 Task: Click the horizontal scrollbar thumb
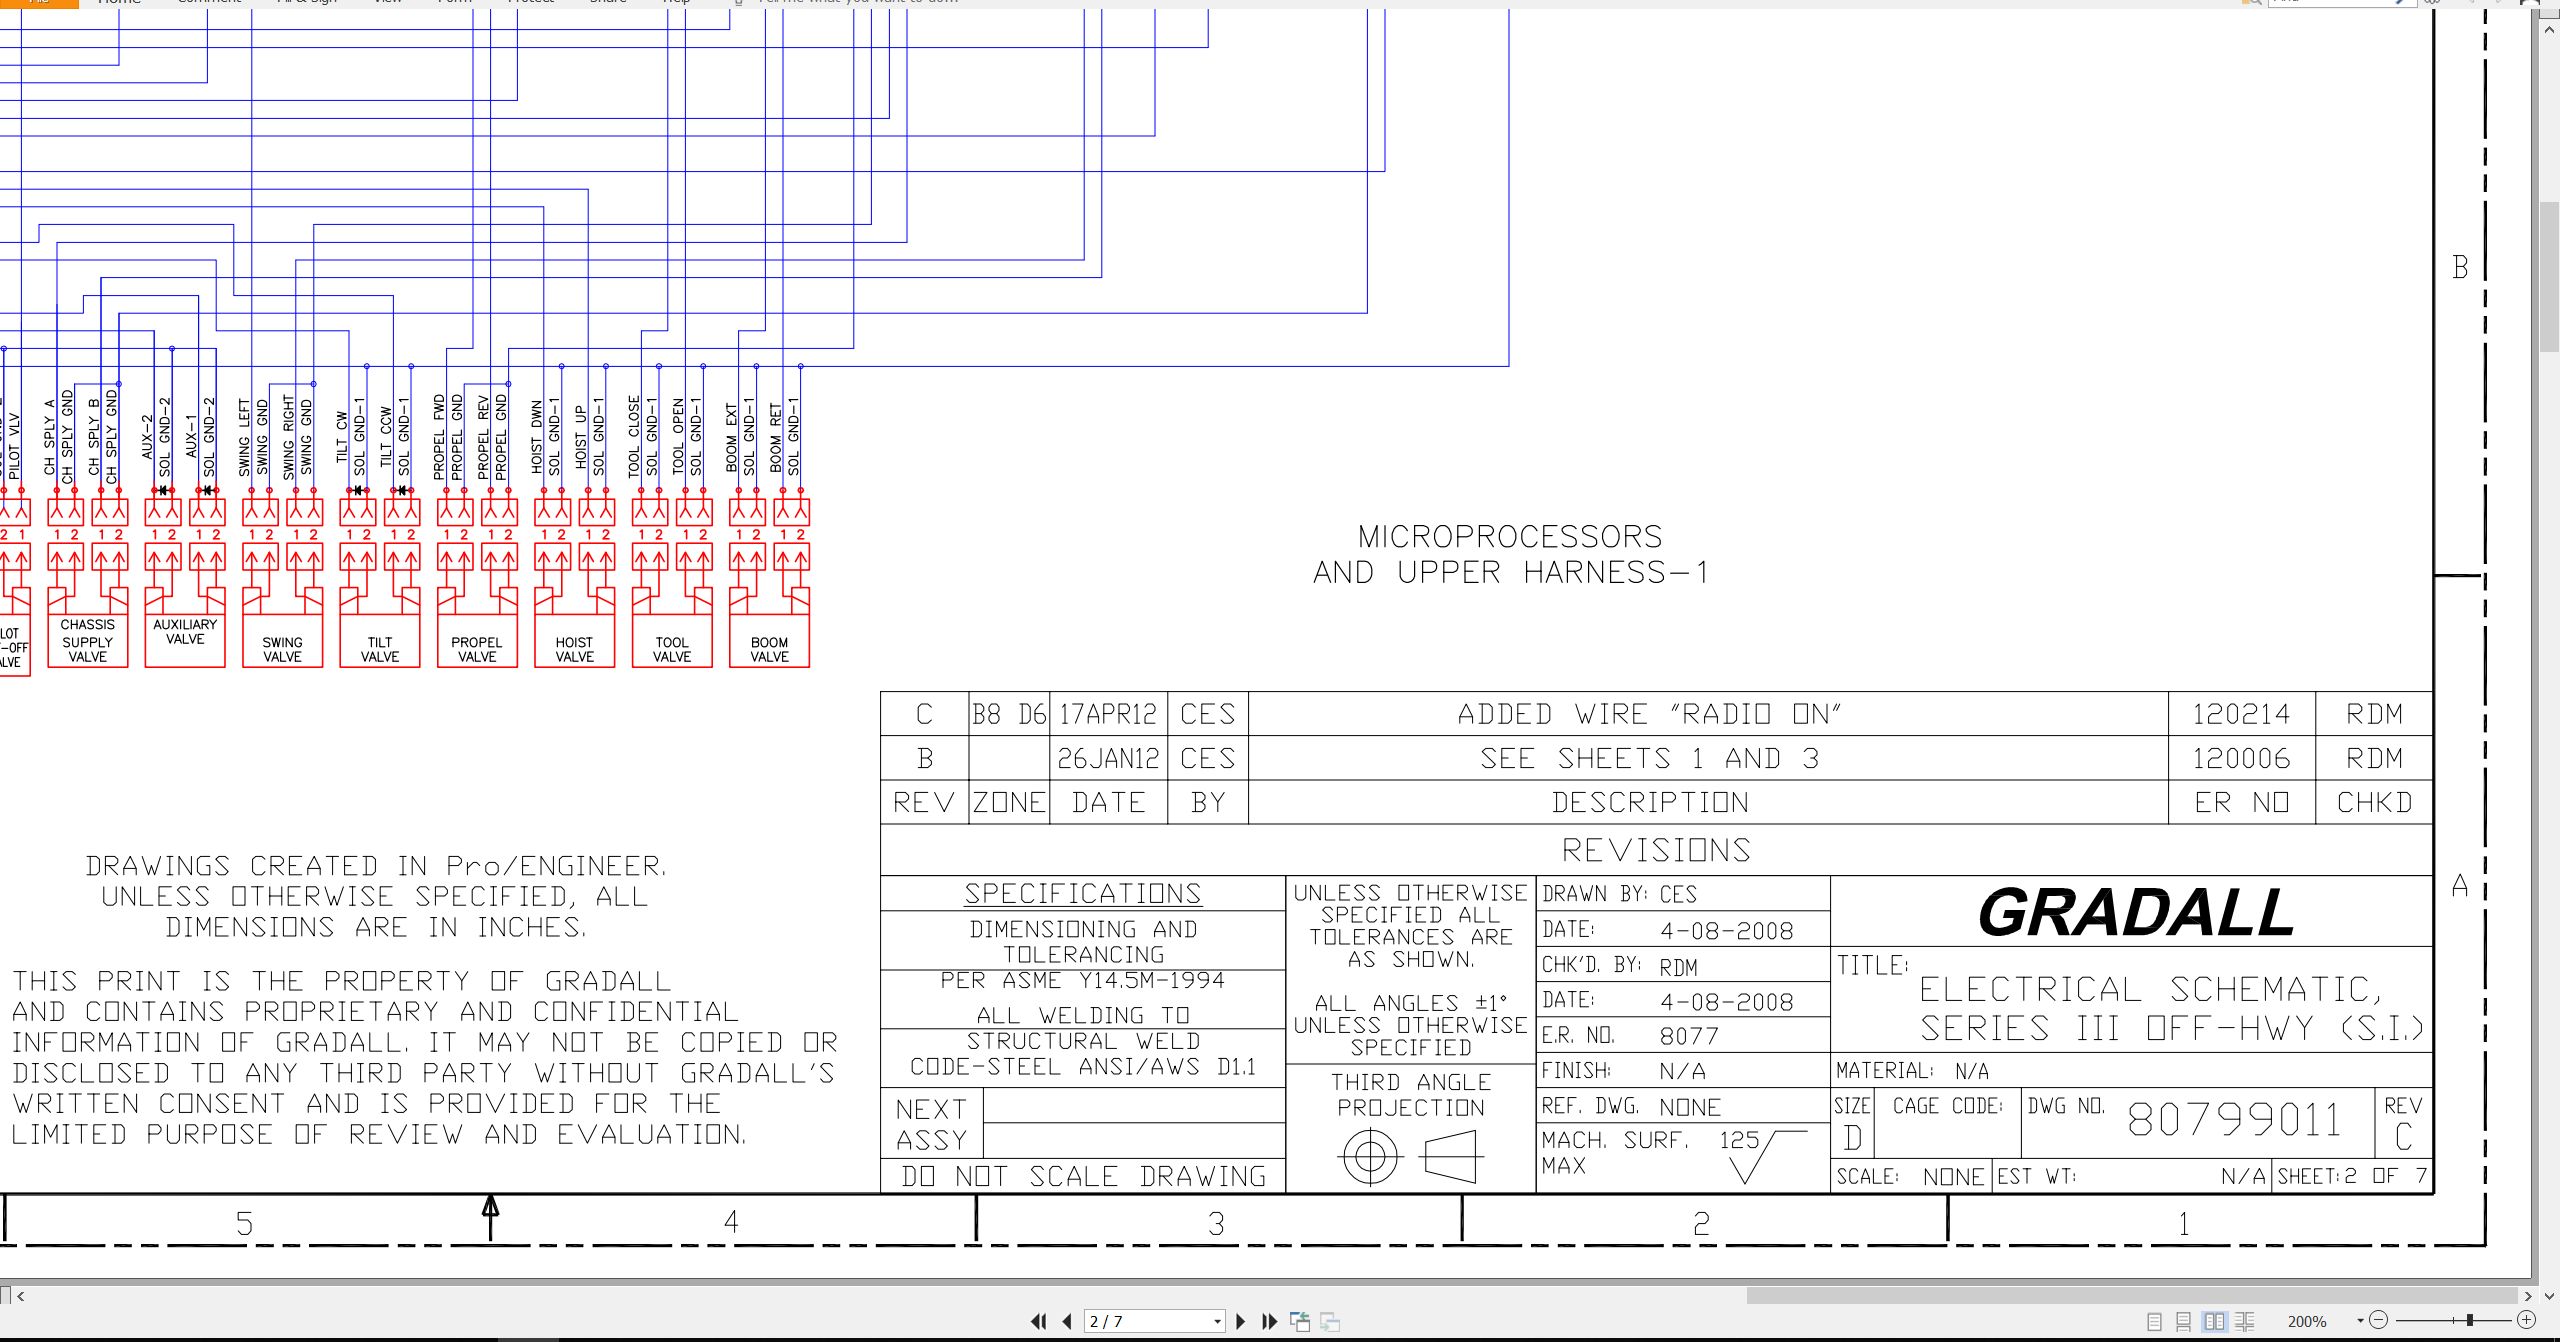[x=2131, y=1295]
